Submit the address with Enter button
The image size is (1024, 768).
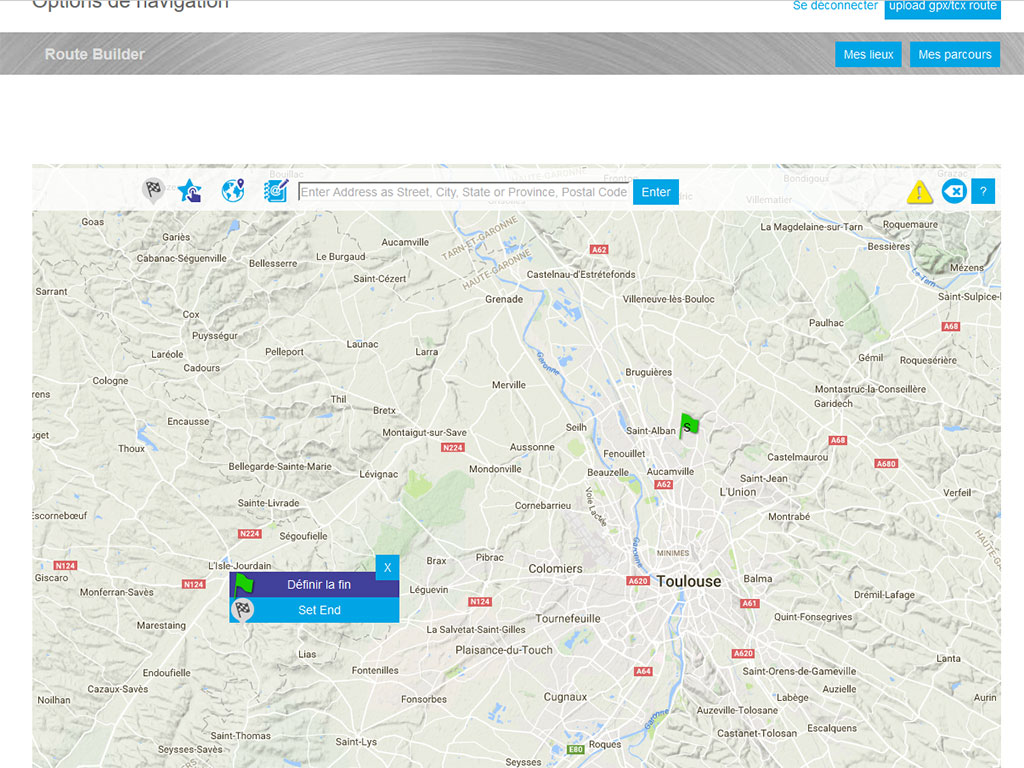click(656, 192)
